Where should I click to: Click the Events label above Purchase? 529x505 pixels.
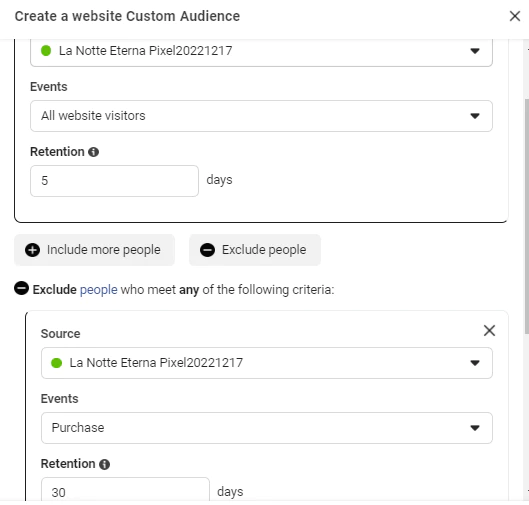pos(59,399)
